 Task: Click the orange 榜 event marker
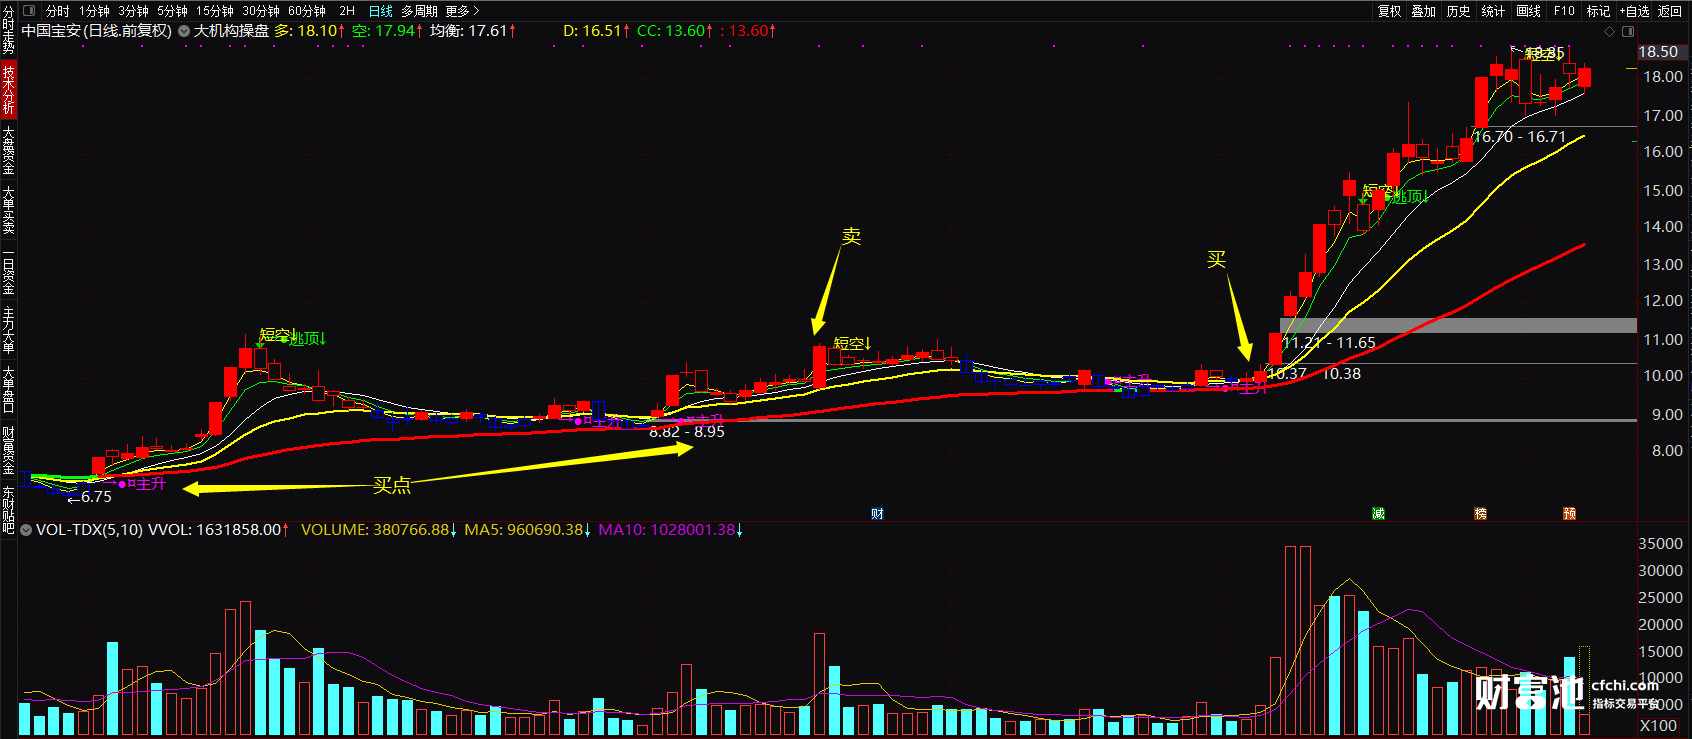tap(1480, 514)
